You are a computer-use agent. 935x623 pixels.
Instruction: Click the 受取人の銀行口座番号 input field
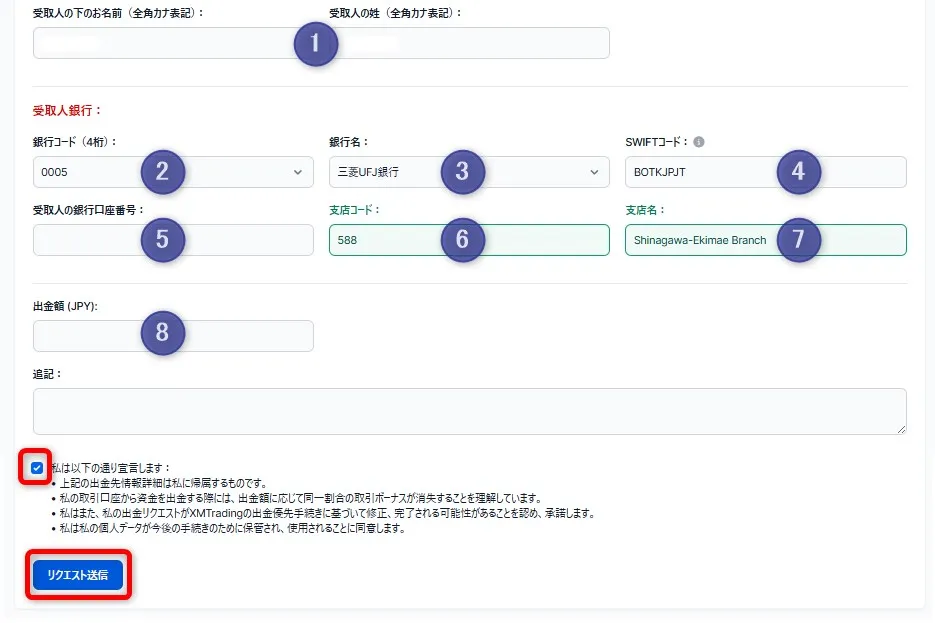[x=173, y=240]
